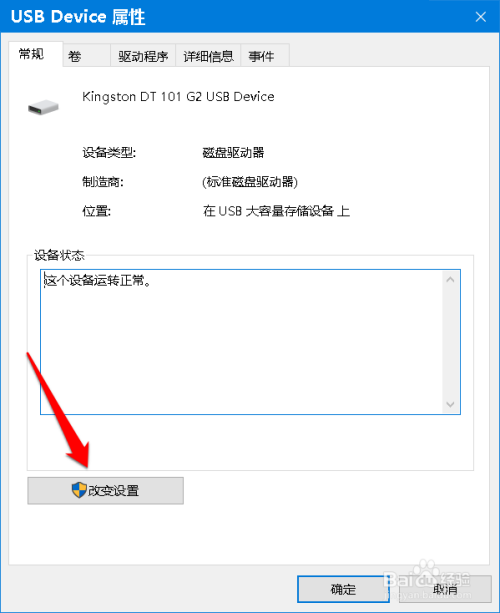The image size is (500, 613).
Task: Click the status box scroll-down arrow
Action: 450,404
